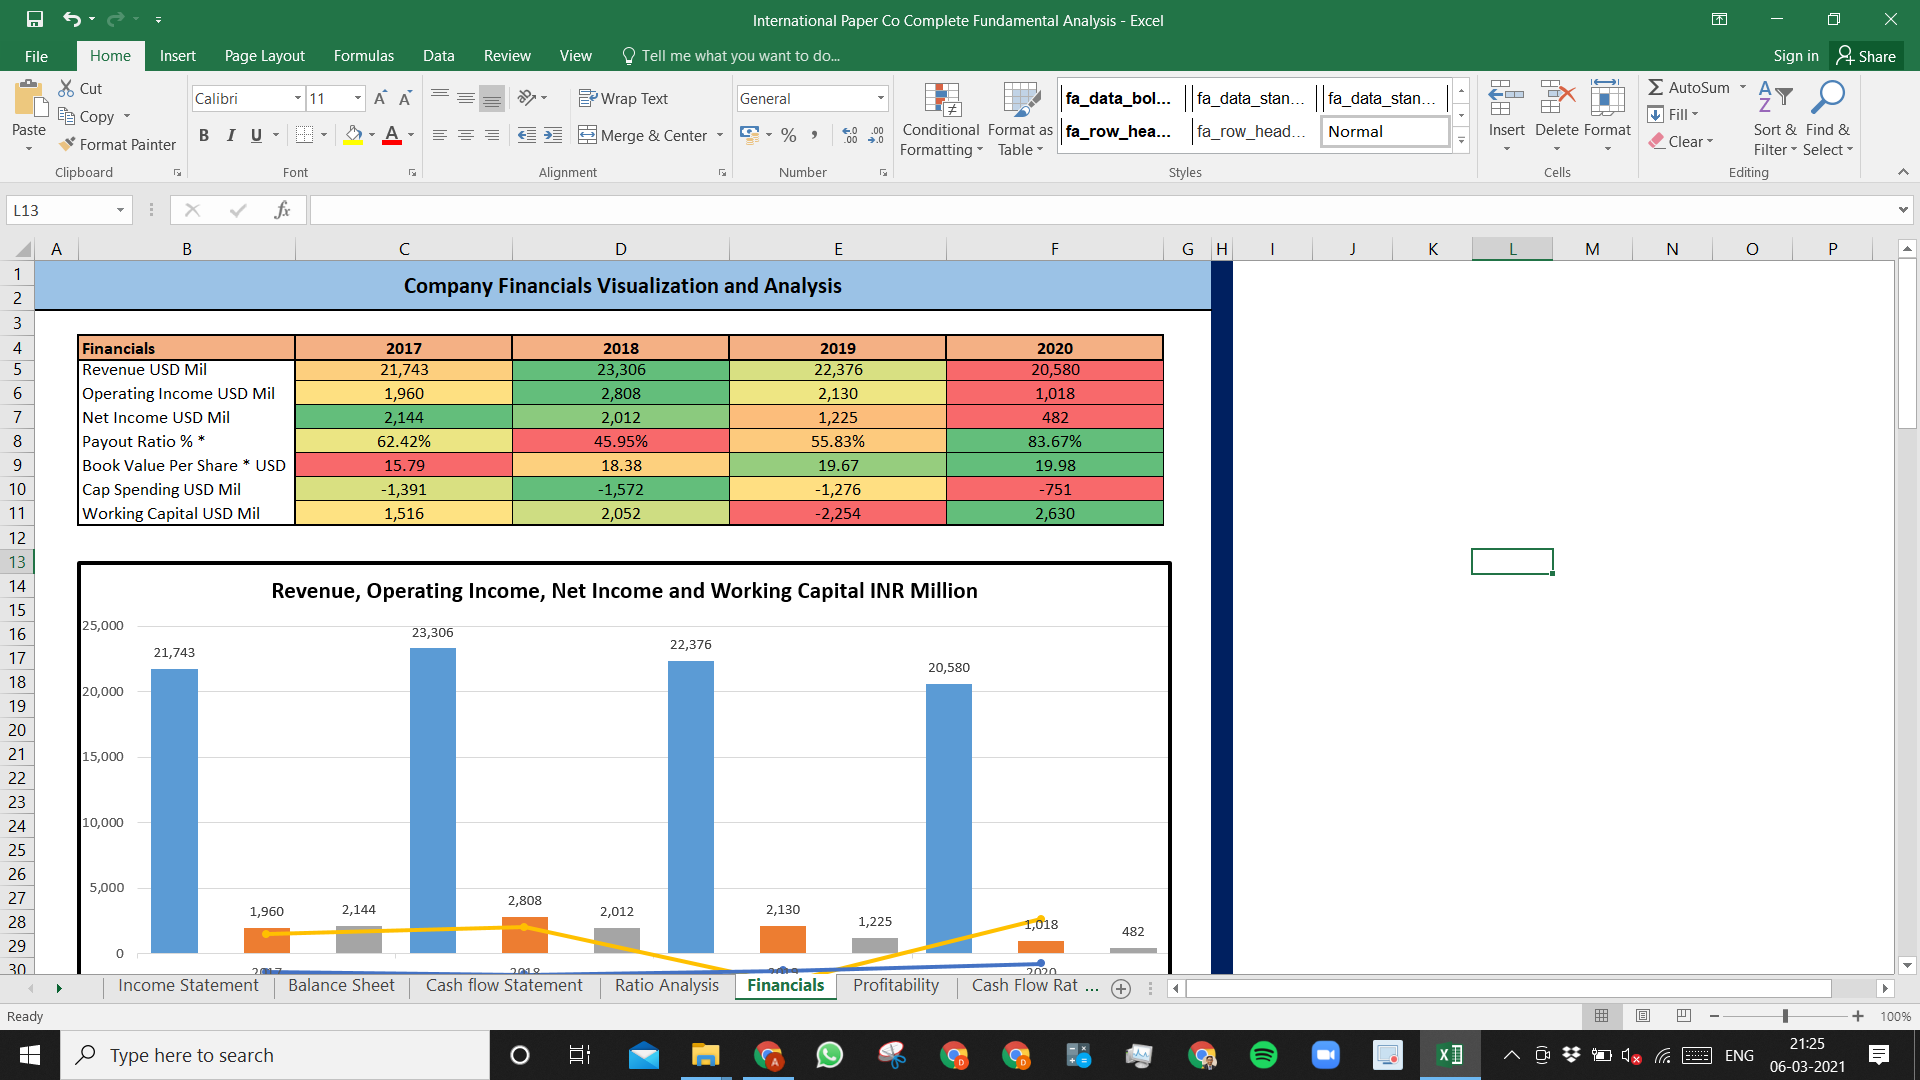Viewport: 1920px width, 1080px height.
Task: Click the zoom slider handle
Action: [1786, 1016]
